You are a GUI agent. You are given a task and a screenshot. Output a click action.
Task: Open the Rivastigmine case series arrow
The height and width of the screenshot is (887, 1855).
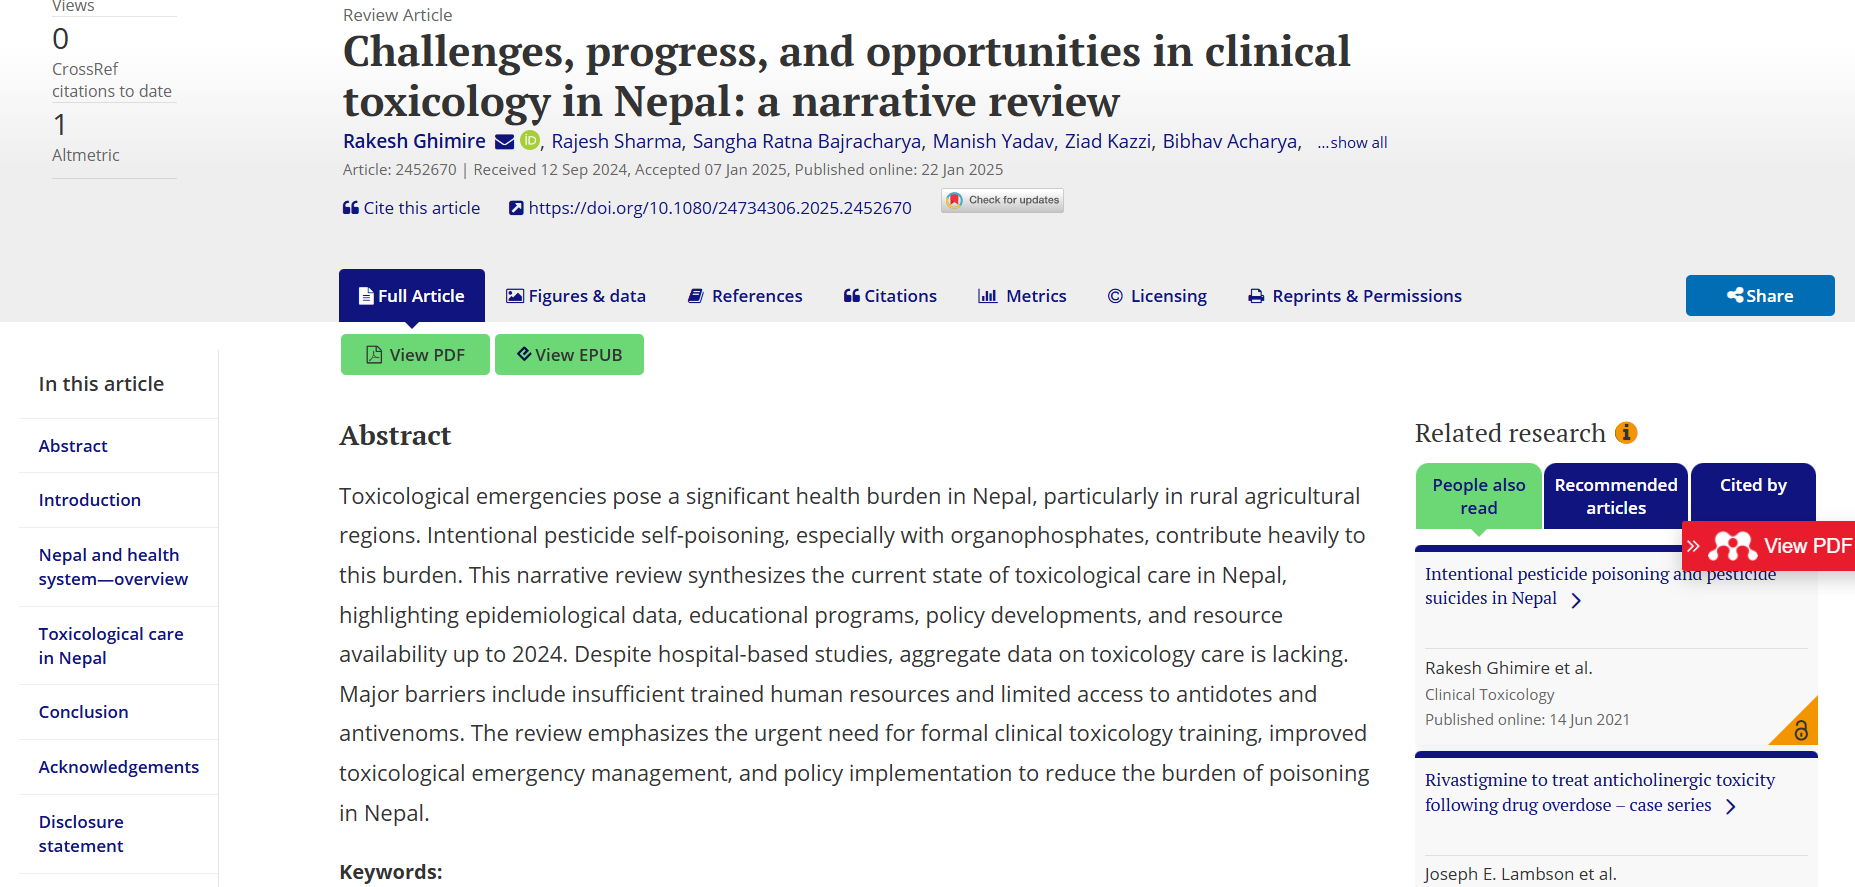tap(1731, 806)
